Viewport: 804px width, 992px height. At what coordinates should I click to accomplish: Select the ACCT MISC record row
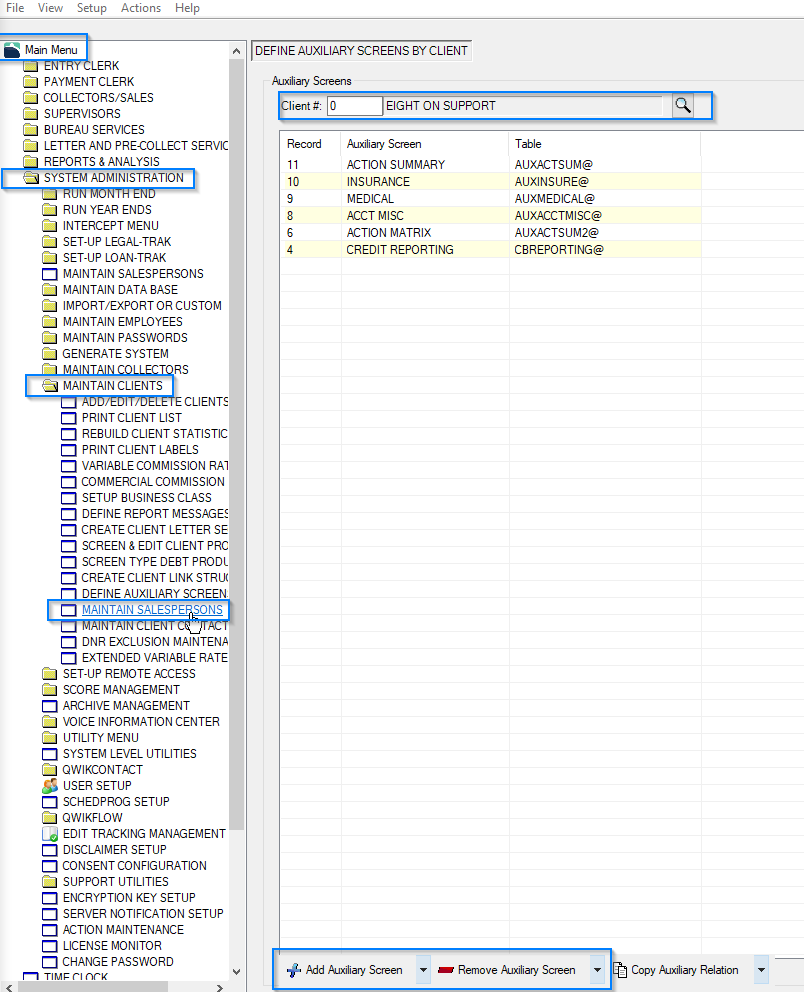point(490,216)
